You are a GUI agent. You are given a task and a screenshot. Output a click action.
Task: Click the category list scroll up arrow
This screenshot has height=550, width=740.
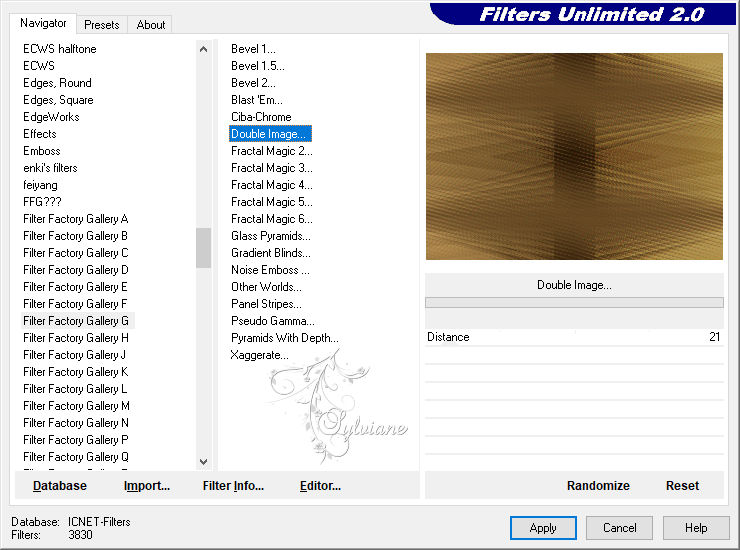[x=203, y=49]
